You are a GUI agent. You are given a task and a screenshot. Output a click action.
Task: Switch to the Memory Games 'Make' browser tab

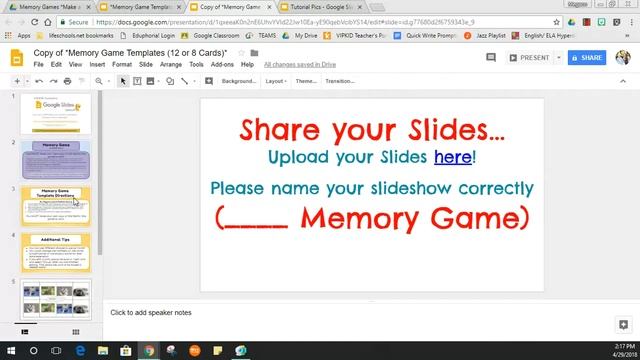[50, 7]
